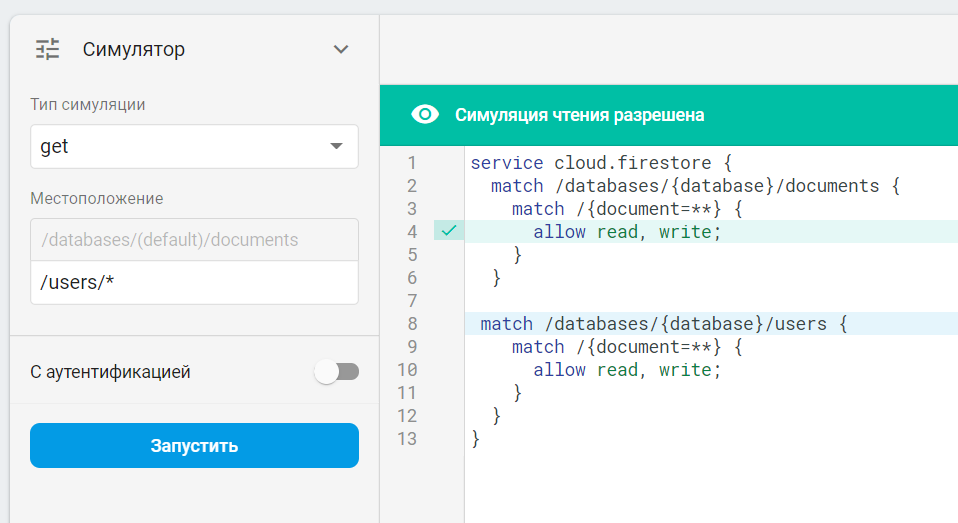Click the 'Симулятор' panel title
The height and width of the screenshot is (523, 958).
click(134, 49)
